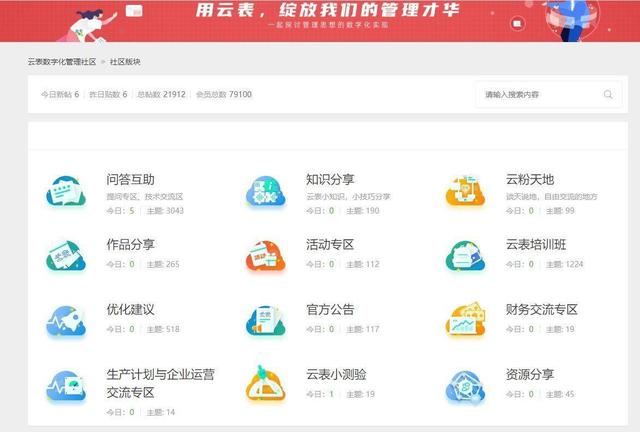Screen dimensions: 640x432
Task: Open the 活动专区 orange icon
Action: 266,255
